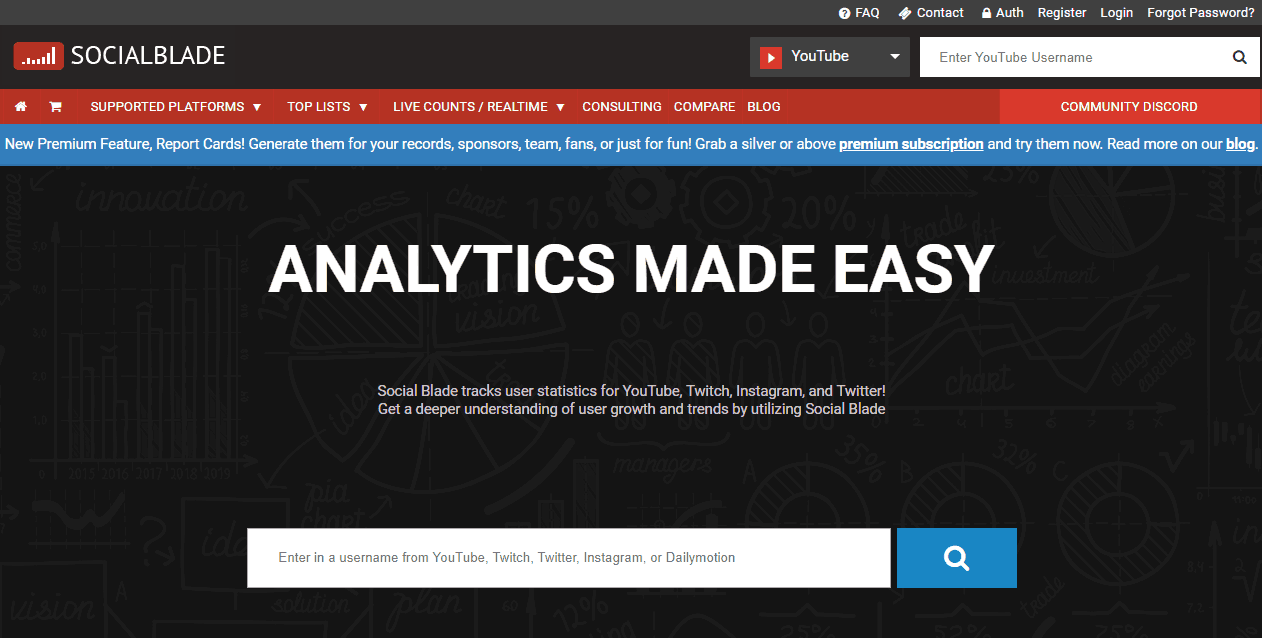Go to the Login link
1262x638 pixels.
tap(1117, 13)
